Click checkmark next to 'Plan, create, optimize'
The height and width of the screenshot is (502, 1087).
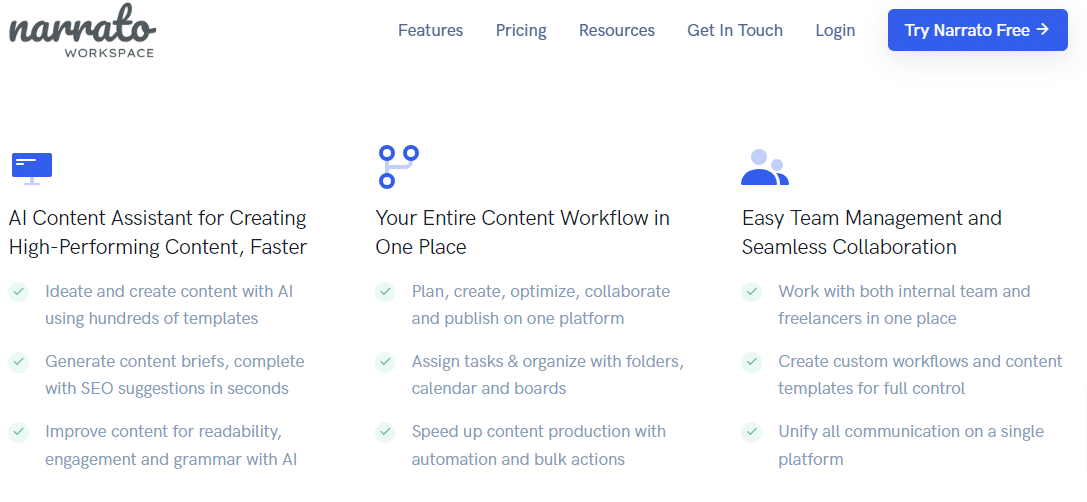coord(385,292)
